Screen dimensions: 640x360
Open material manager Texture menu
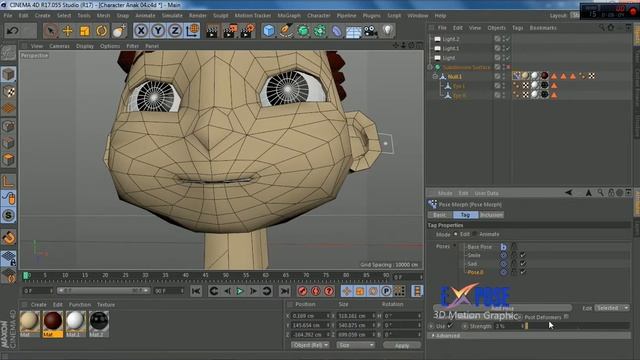tap(106, 304)
